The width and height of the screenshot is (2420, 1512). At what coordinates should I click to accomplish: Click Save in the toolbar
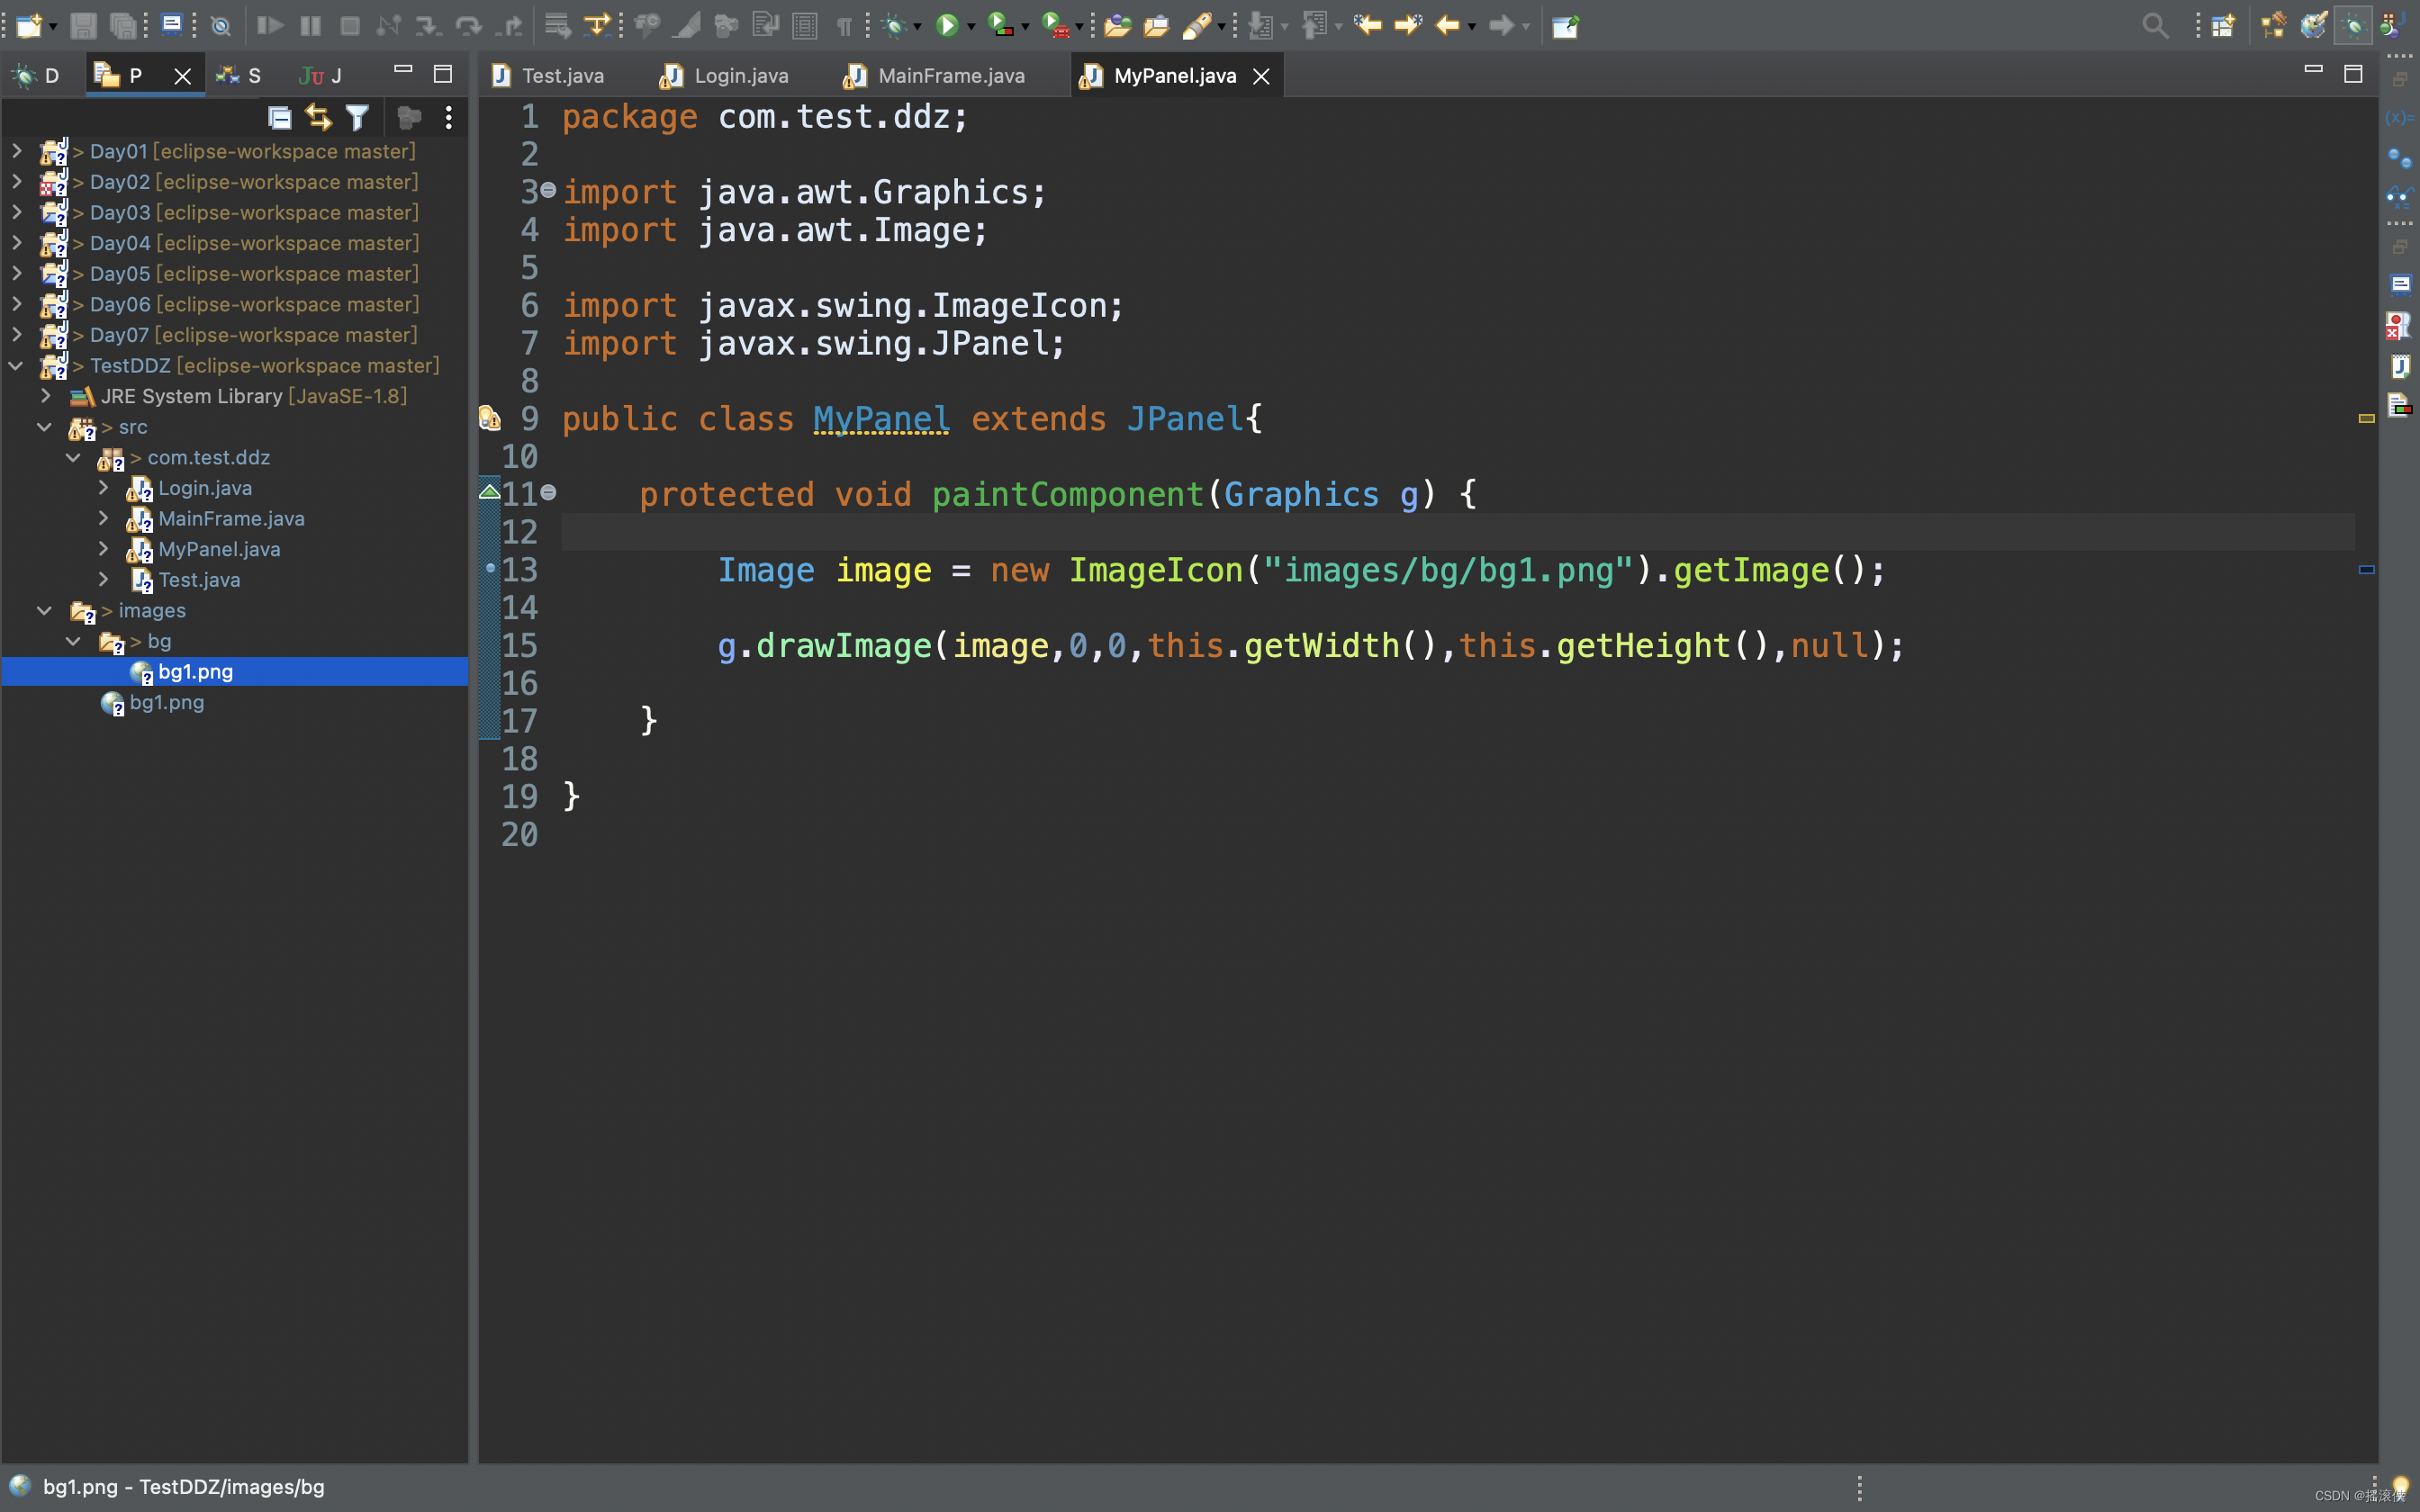[83, 26]
